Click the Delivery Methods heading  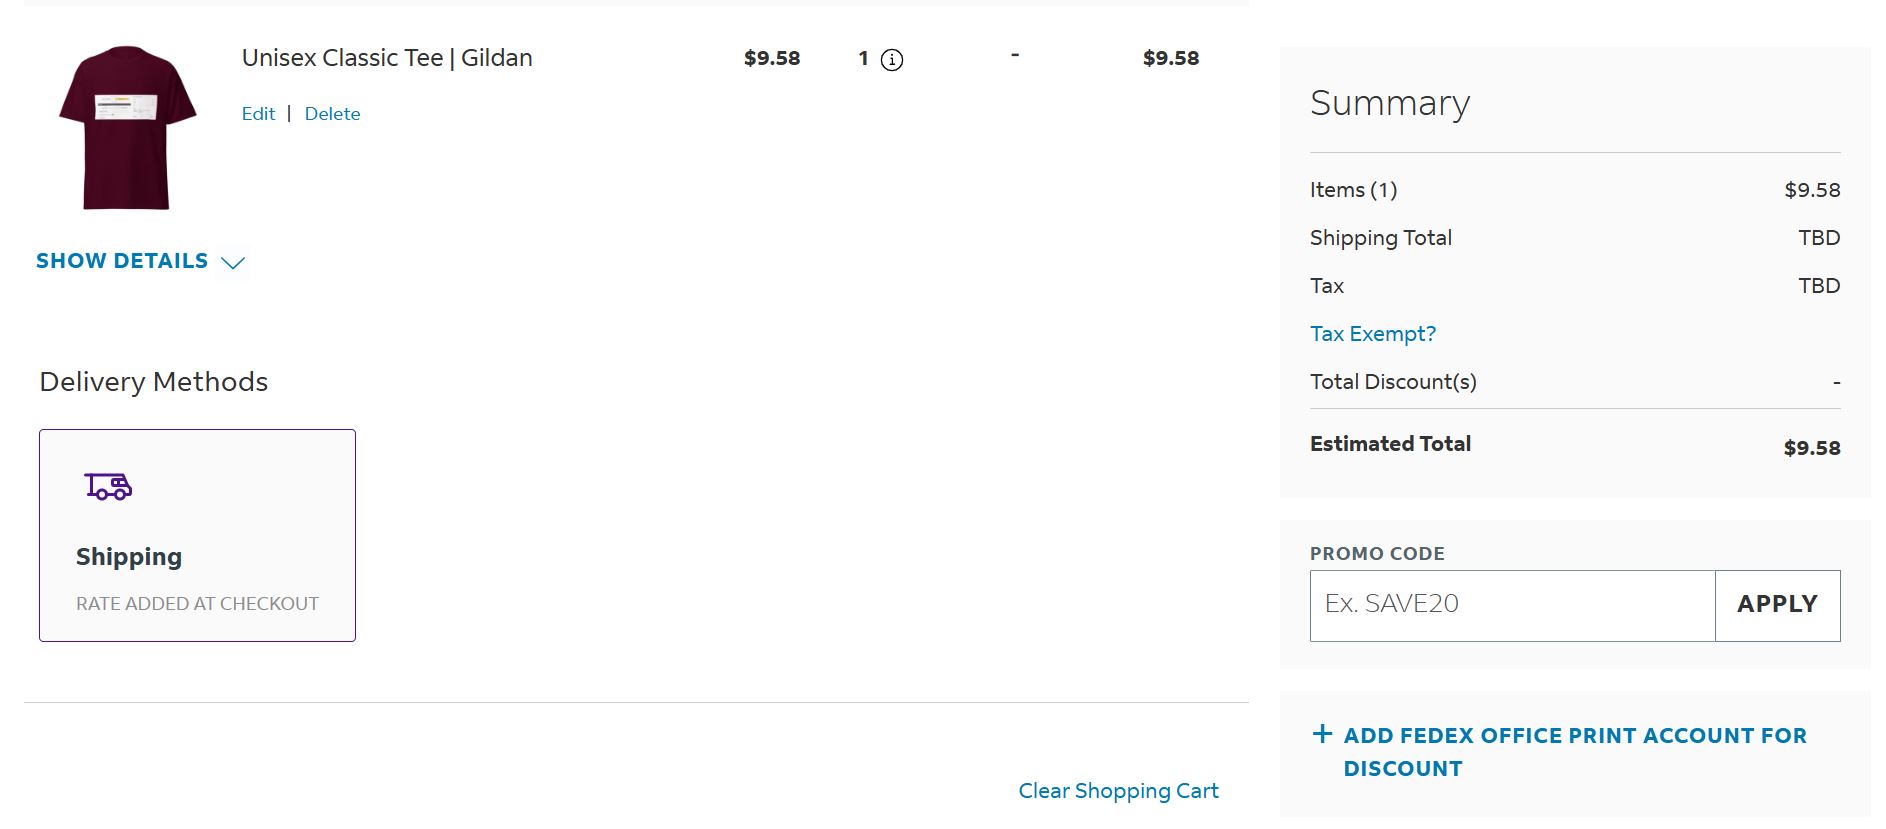[152, 381]
